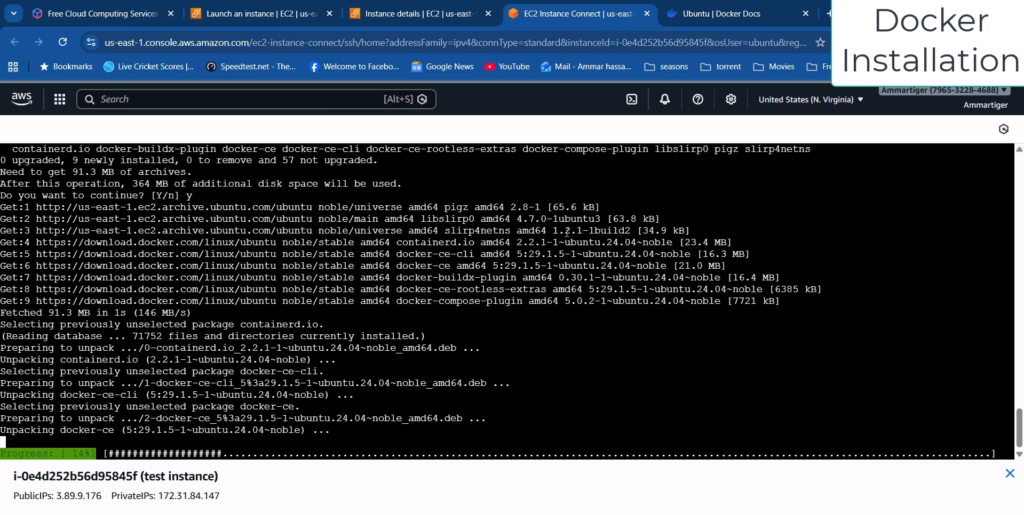Click the 'Unpacking docker-ce' terminal line
This screenshot has height=515, width=1024.
[165, 430]
